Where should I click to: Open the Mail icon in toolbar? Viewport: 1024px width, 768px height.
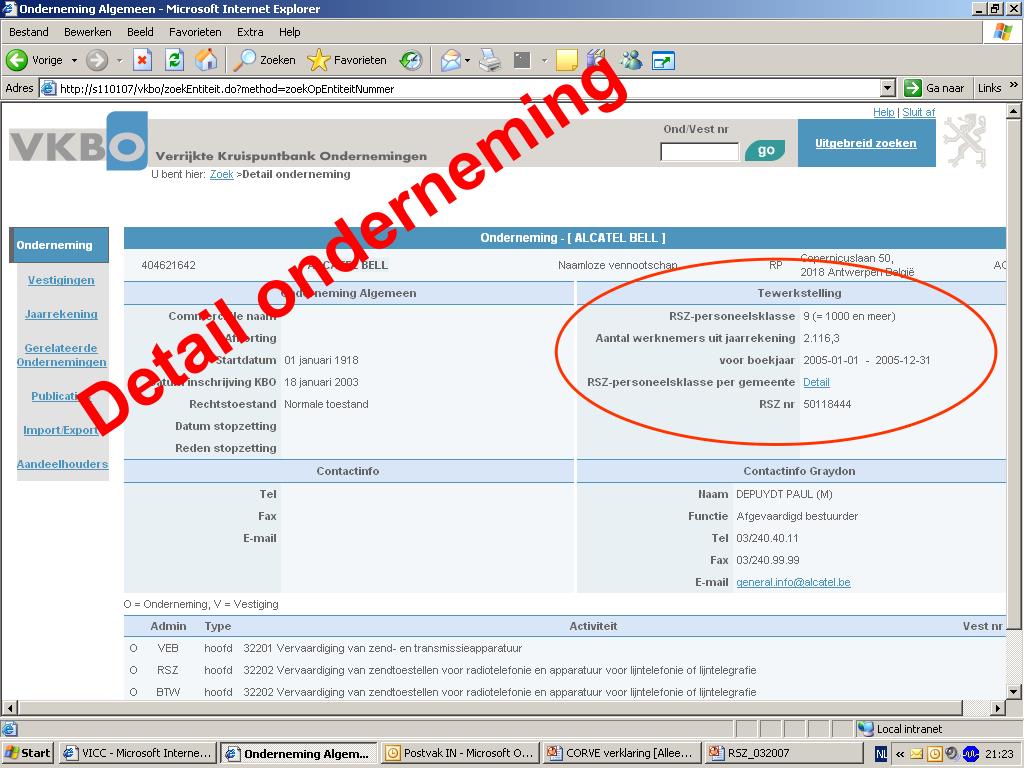(x=450, y=60)
